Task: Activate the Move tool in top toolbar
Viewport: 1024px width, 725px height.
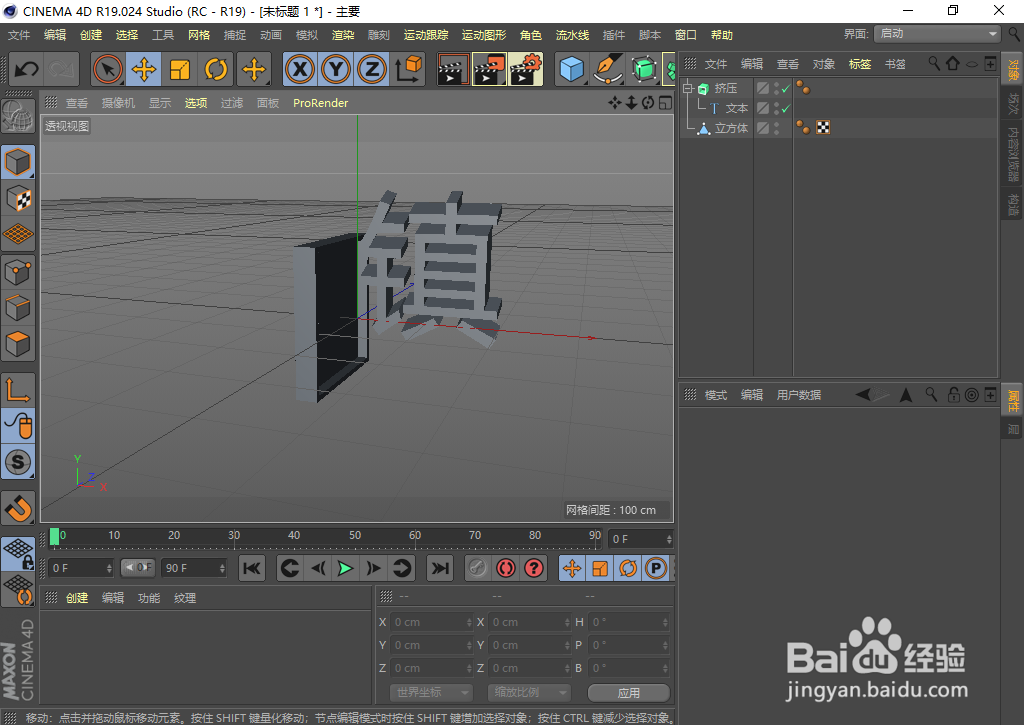Action: [144, 69]
